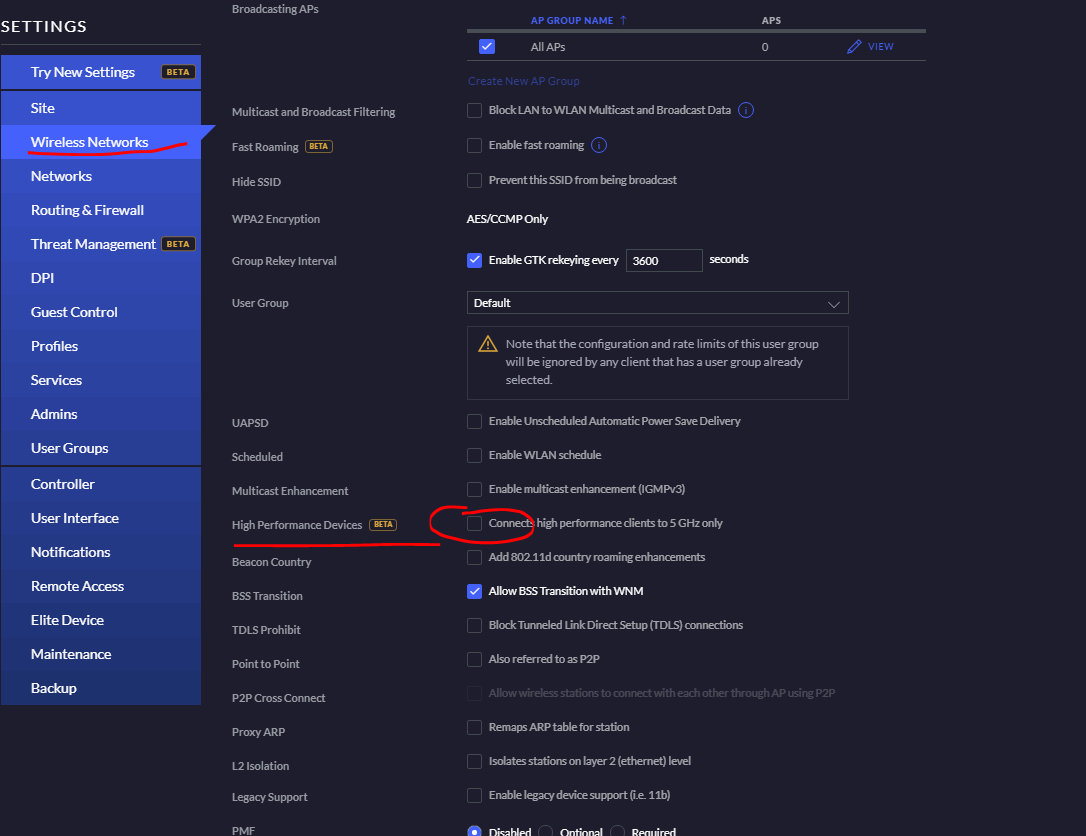
Task: Click info icon beside Block LAN to WLAN Multicast
Action: tap(746, 110)
